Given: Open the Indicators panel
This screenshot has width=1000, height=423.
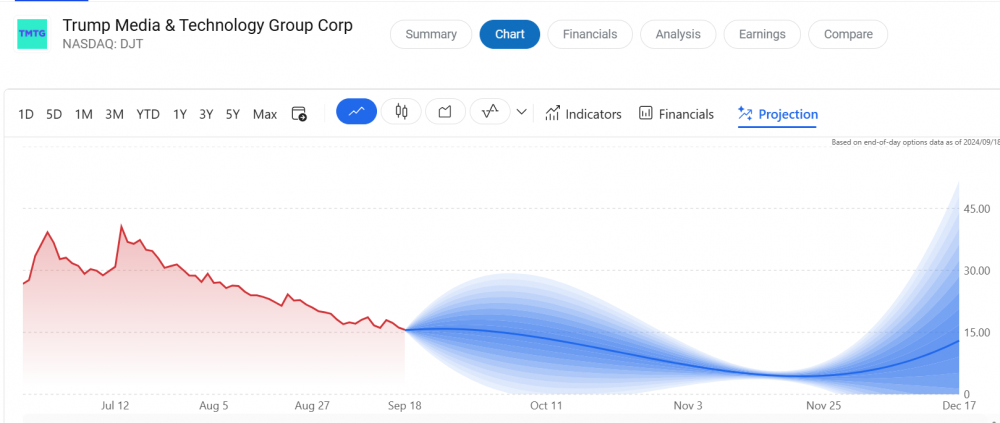Looking at the screenshot, I should point(583,114).
